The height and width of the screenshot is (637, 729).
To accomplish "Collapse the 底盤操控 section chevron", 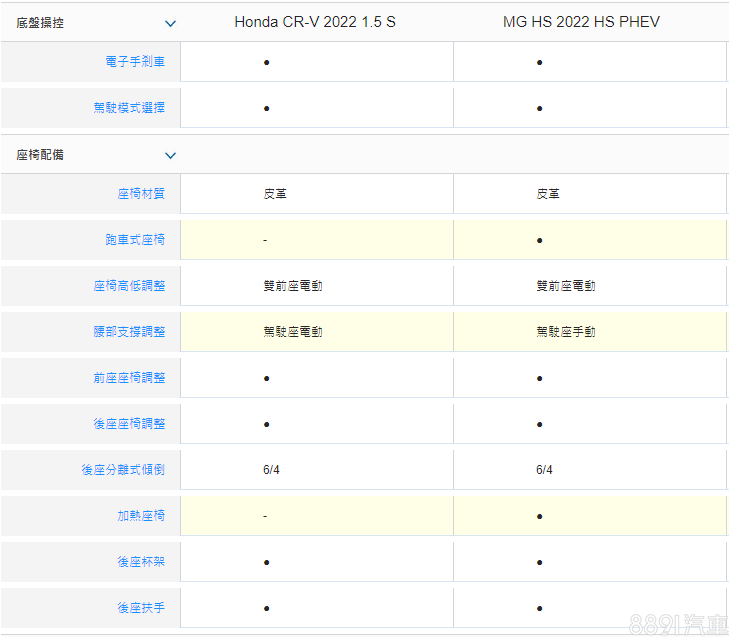I will coord(170,23).
